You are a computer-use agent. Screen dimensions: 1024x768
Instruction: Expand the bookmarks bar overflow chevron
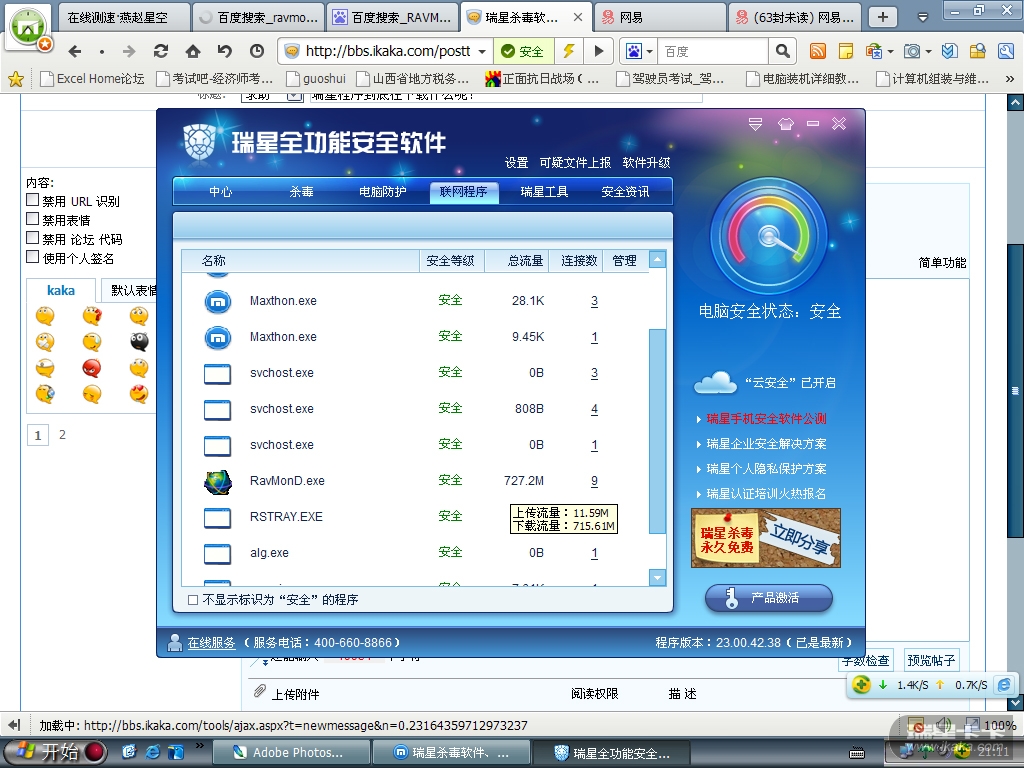pyautogui.click(x=1009, y=79)
